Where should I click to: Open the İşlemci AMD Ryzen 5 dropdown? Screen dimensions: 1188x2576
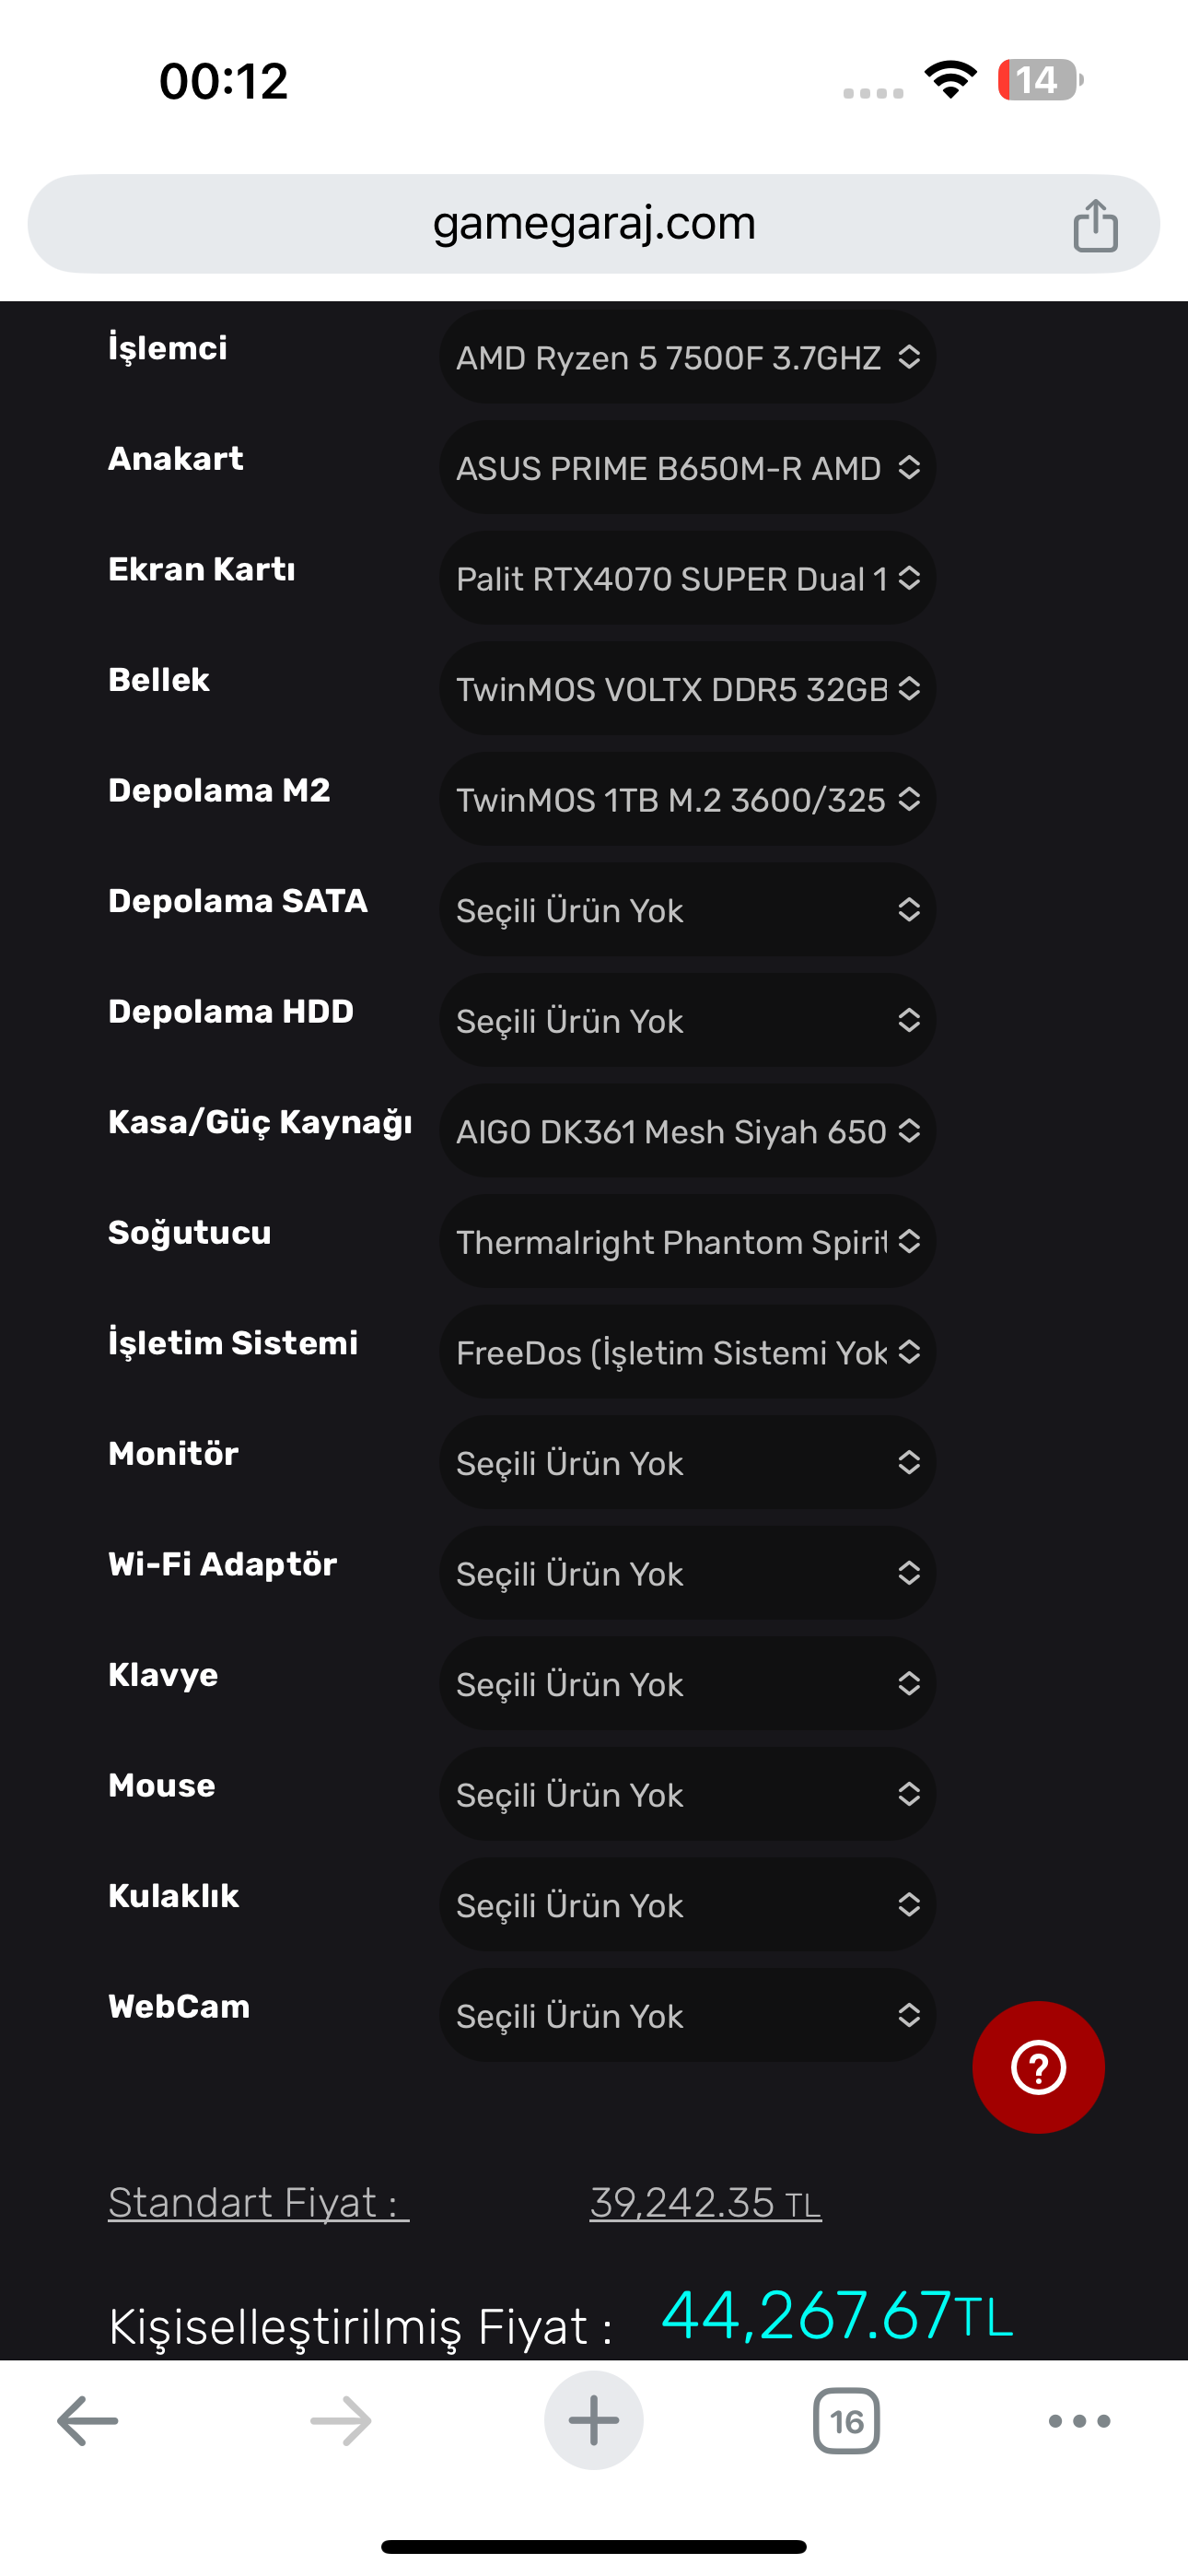pos(687,357)
